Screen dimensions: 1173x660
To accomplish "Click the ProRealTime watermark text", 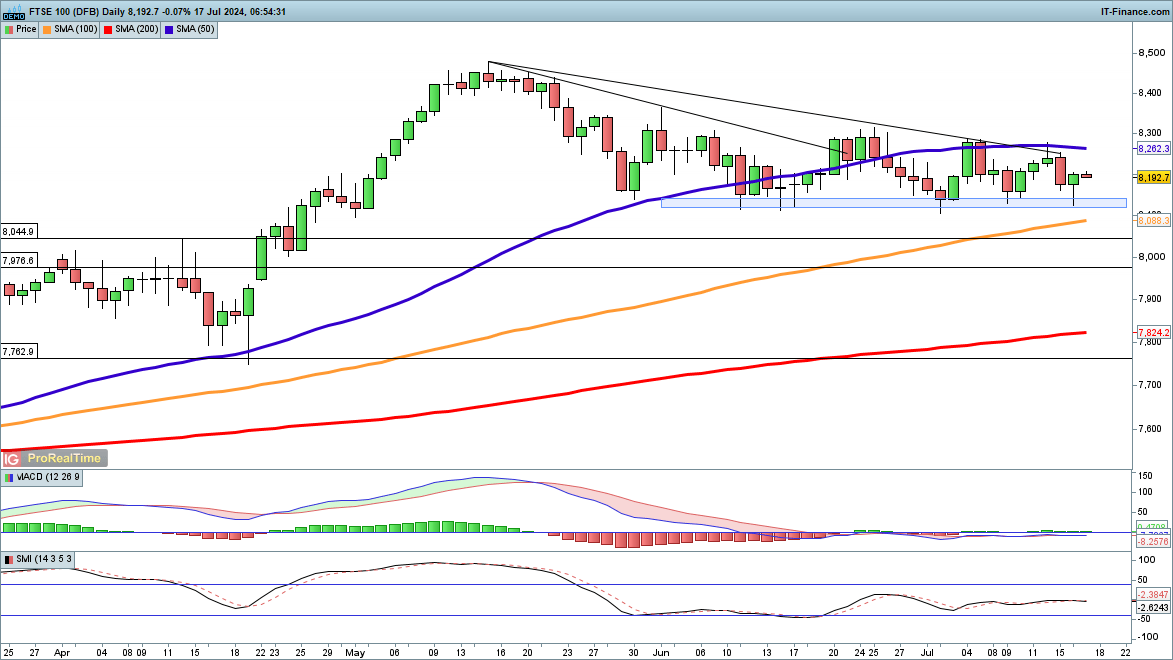I will [x=63, y=458].
